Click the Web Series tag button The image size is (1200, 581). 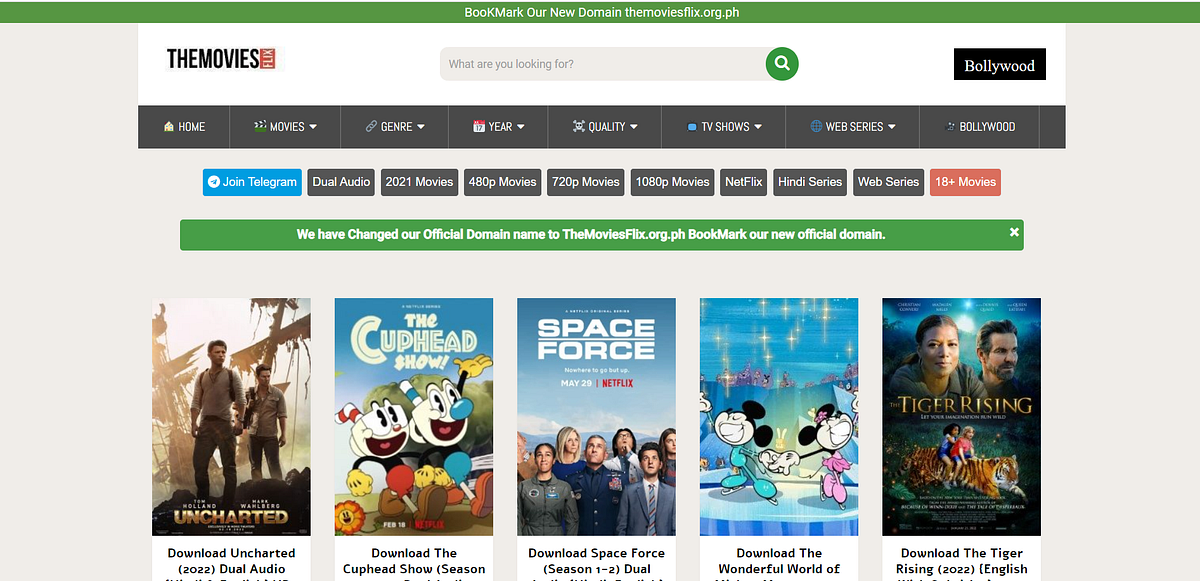(x=888, y=182)
